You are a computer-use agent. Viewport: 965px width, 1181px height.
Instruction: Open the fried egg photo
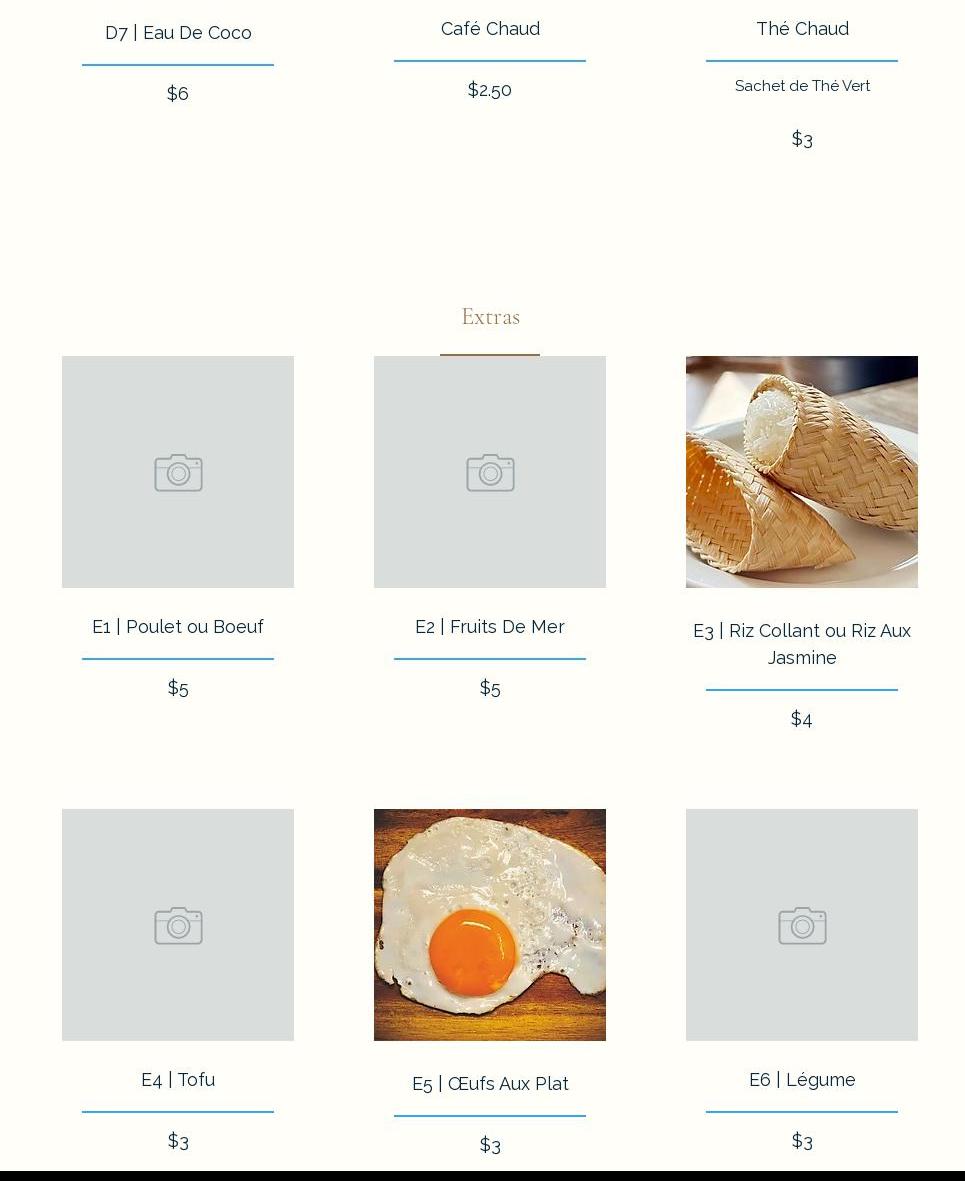pos(490,925)
